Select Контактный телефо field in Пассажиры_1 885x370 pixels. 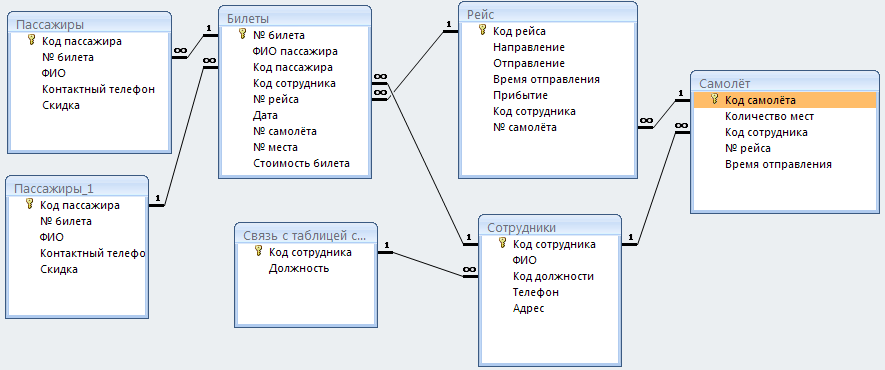click(x=93, y=253)
